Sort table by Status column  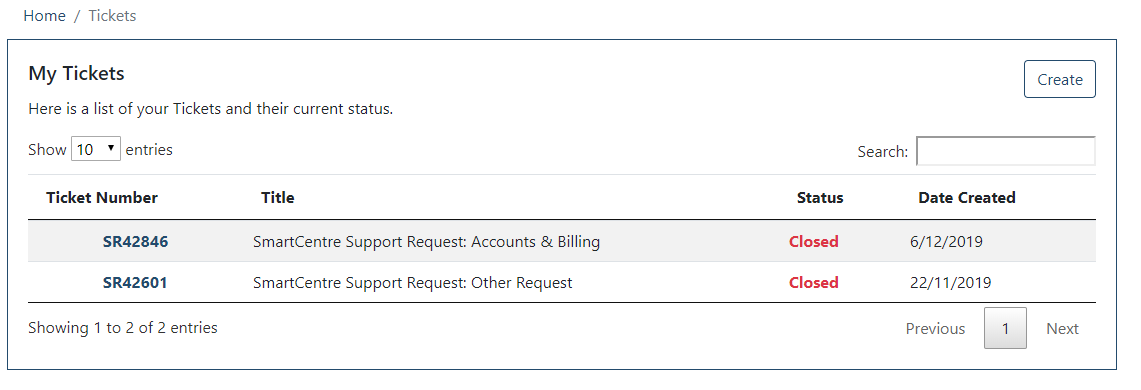click(820, 197)
